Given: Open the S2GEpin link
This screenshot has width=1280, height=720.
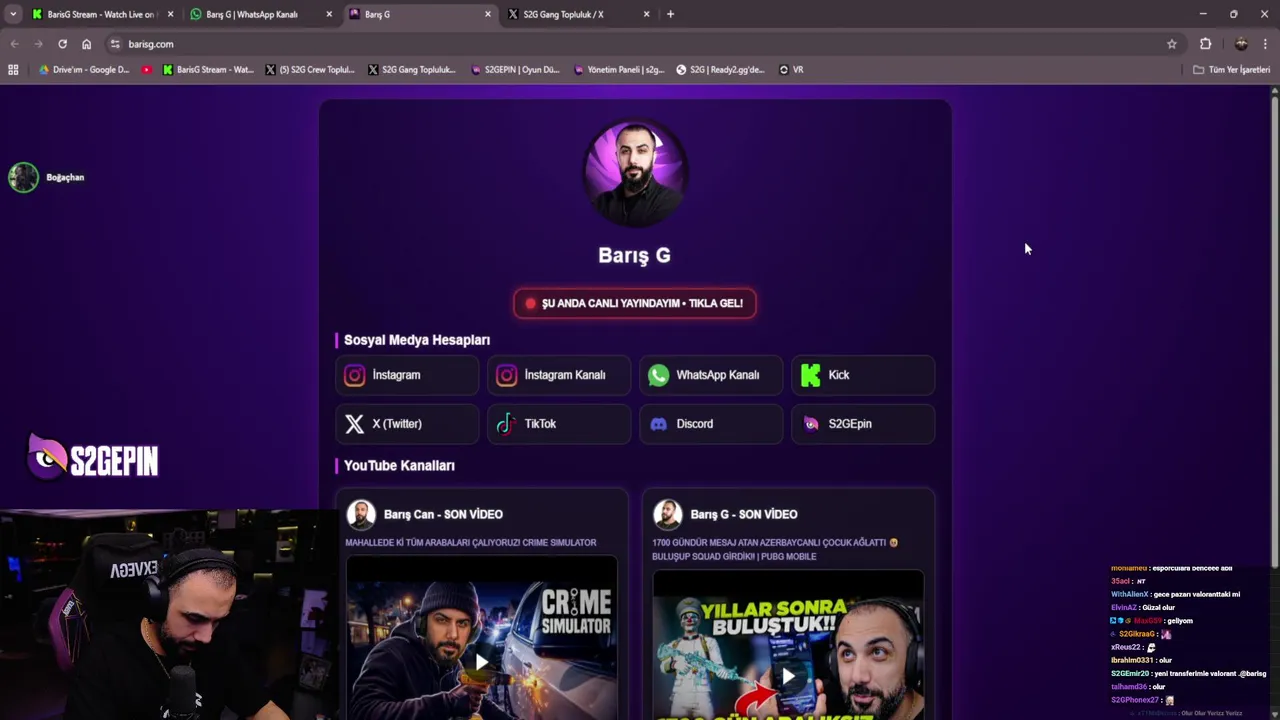Looking at the screenshot, I should tap(863, 424).
